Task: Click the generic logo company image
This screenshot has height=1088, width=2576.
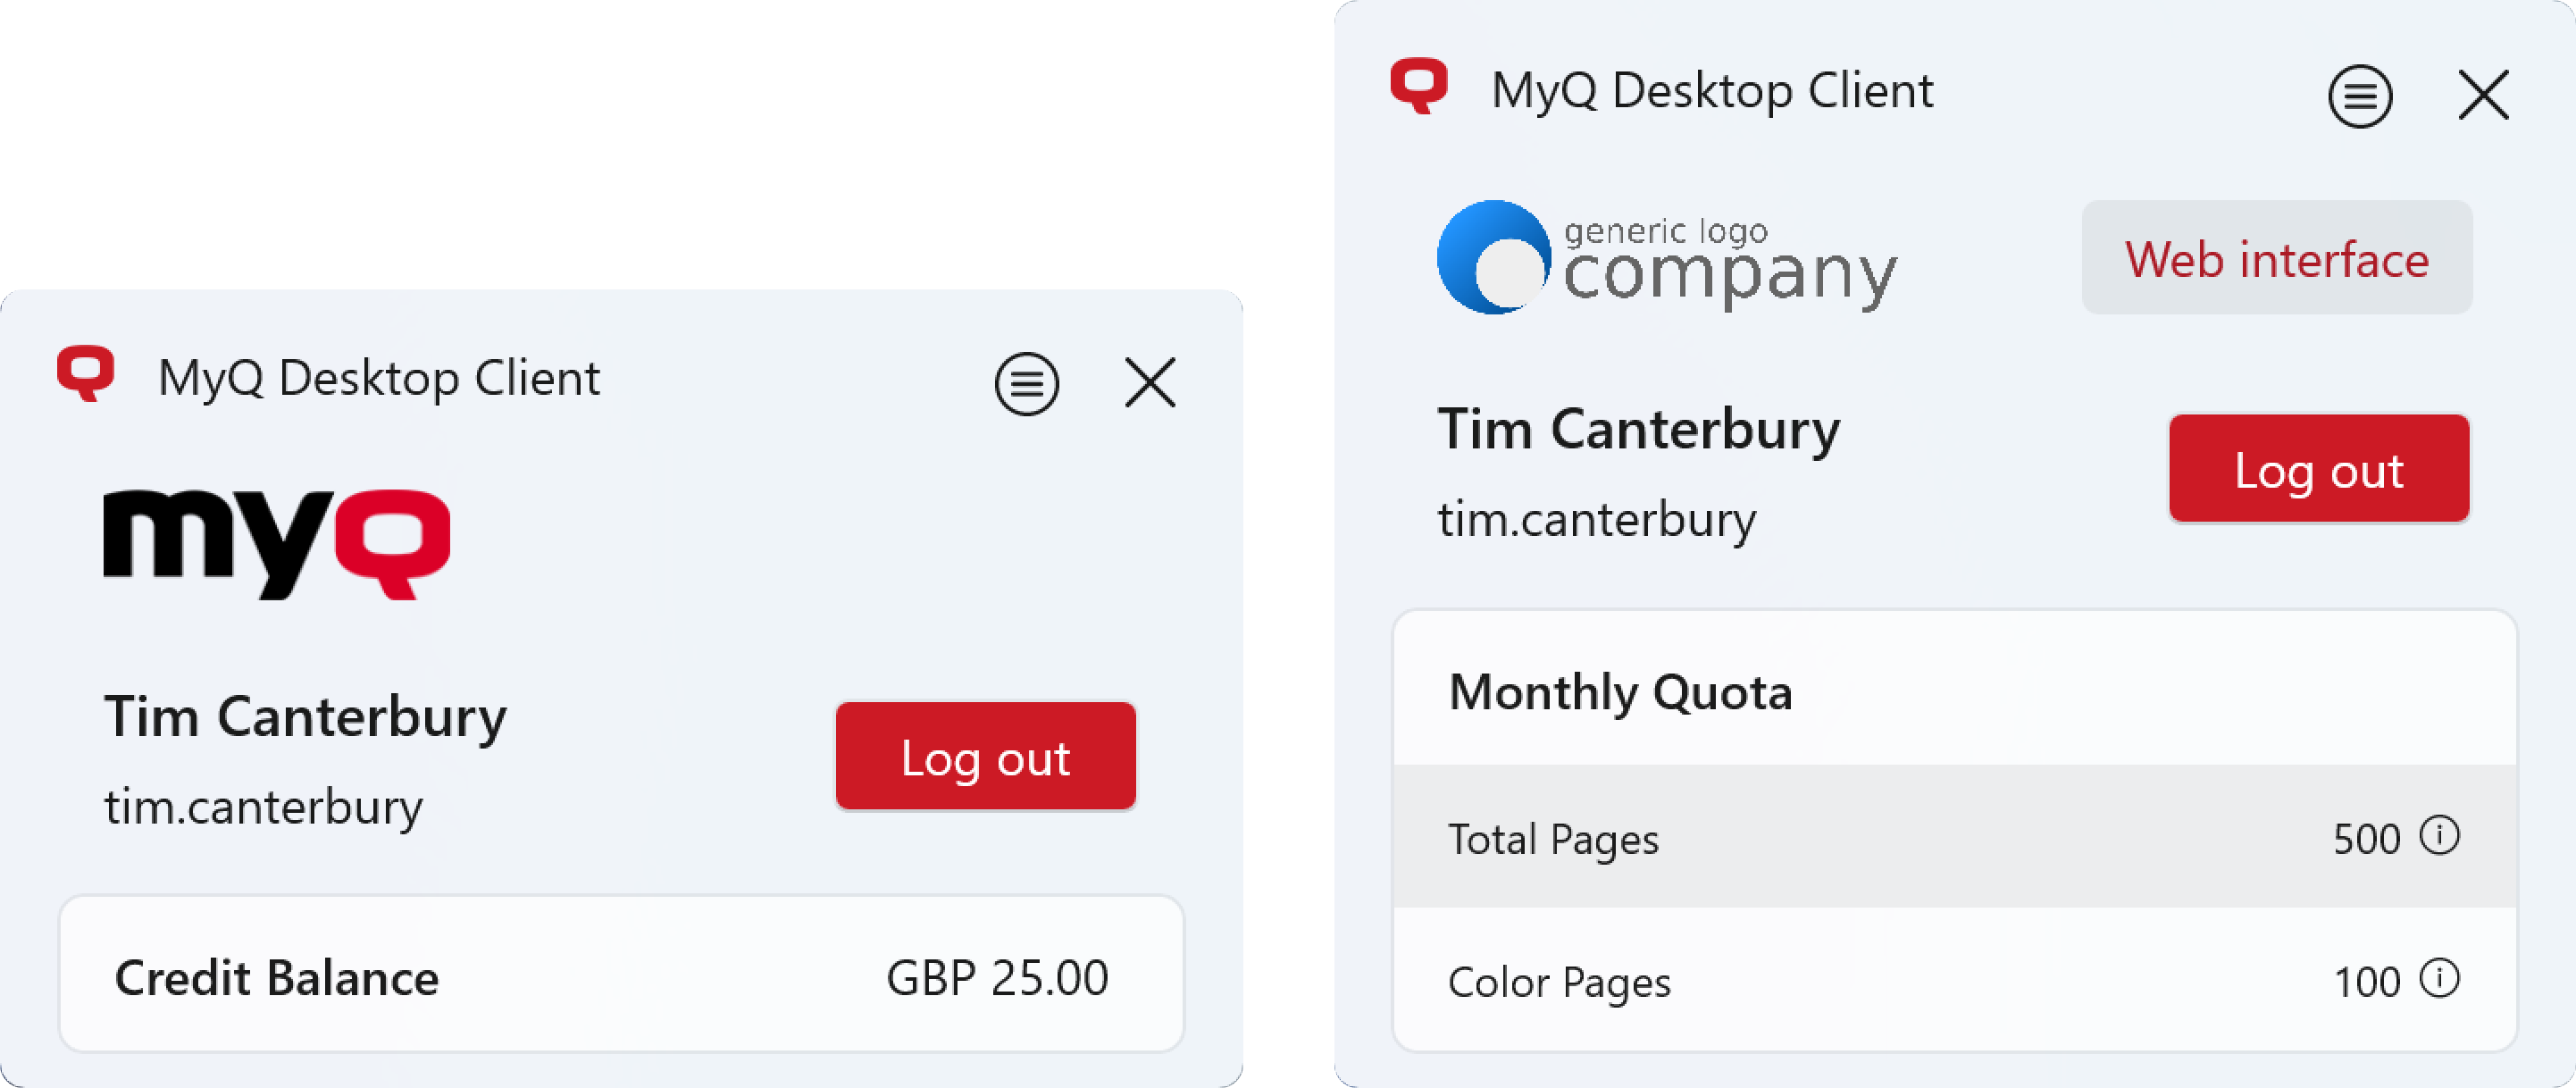Action: click(x=1665, y=258)
